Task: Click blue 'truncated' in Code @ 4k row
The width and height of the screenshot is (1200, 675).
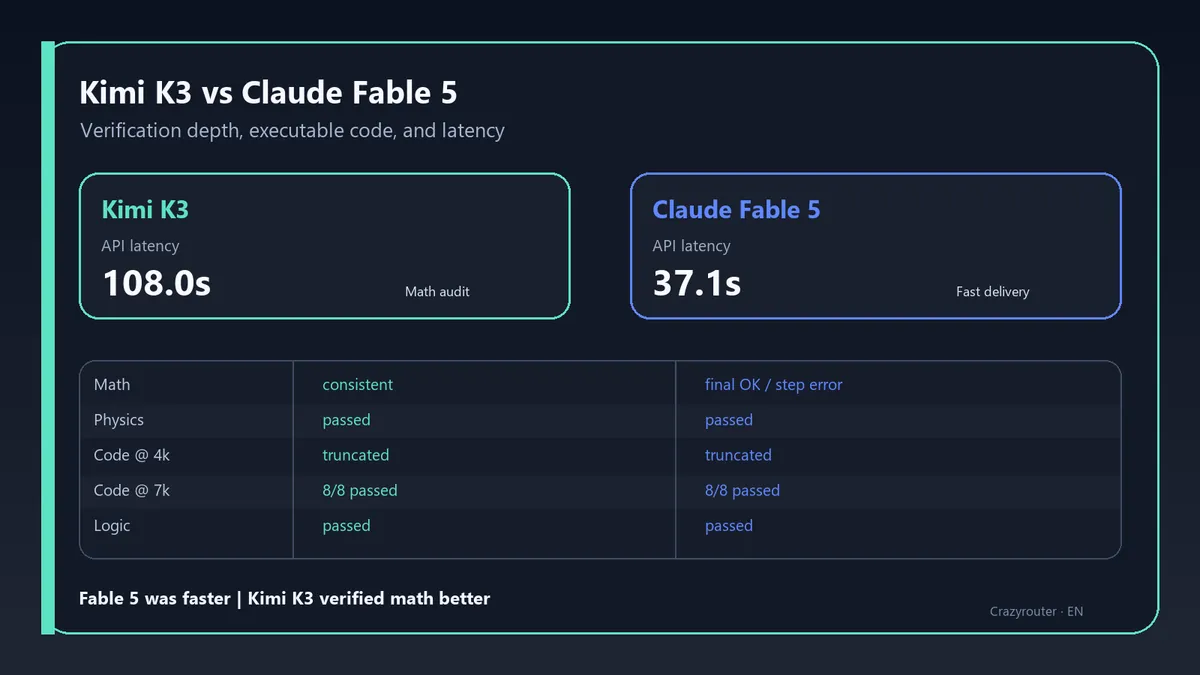Action: click(738, 455)
